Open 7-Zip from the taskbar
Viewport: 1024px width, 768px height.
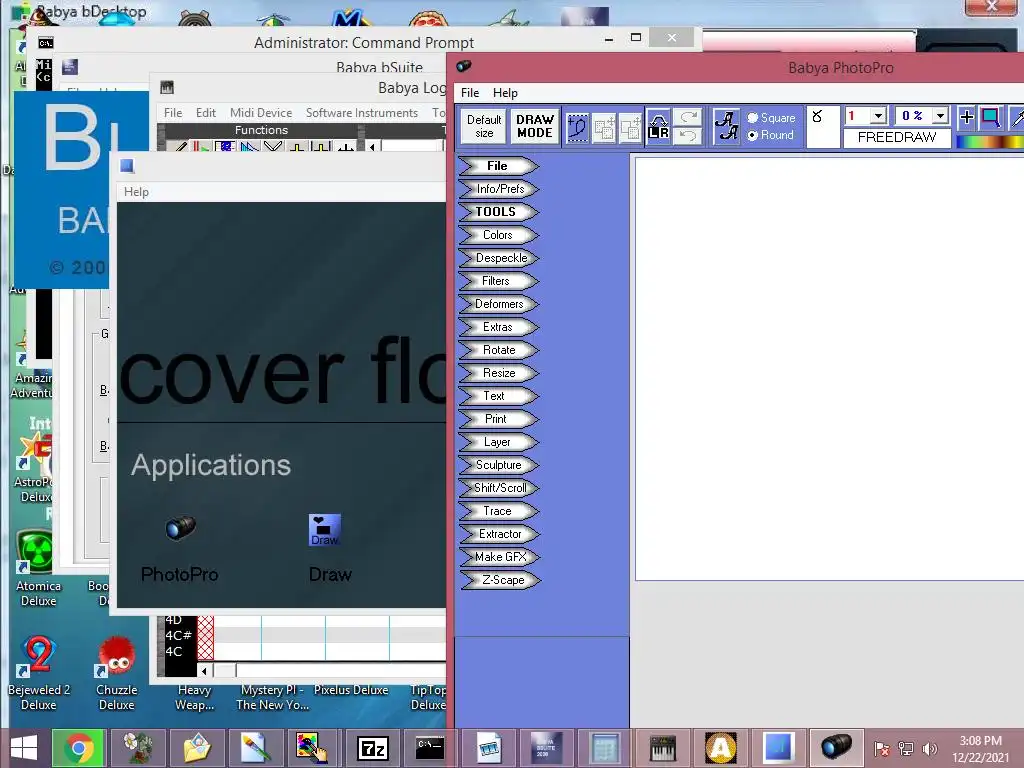[373, 748]
